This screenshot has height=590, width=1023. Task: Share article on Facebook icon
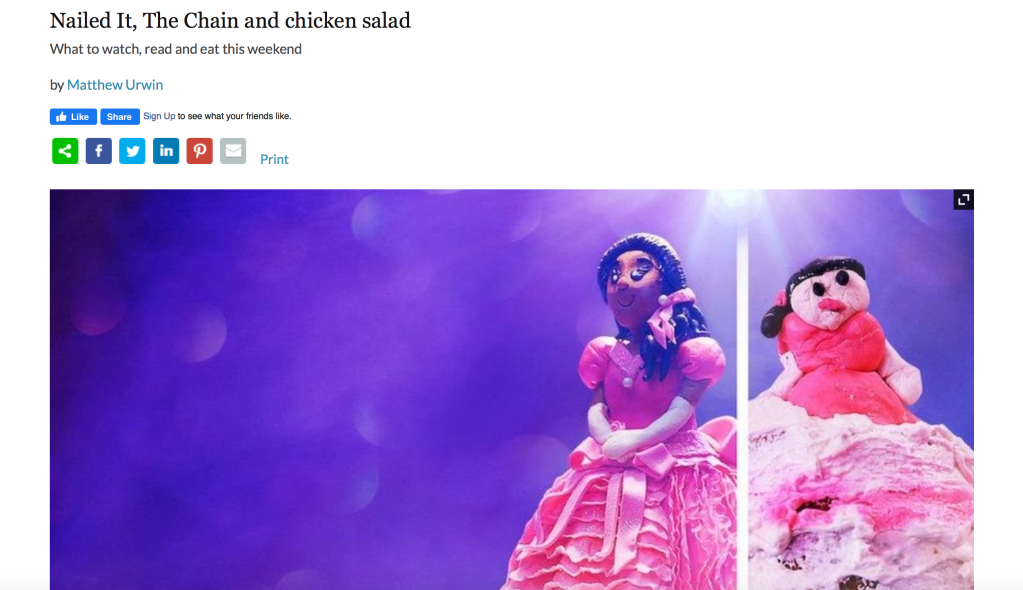click(x=99, y=151)
